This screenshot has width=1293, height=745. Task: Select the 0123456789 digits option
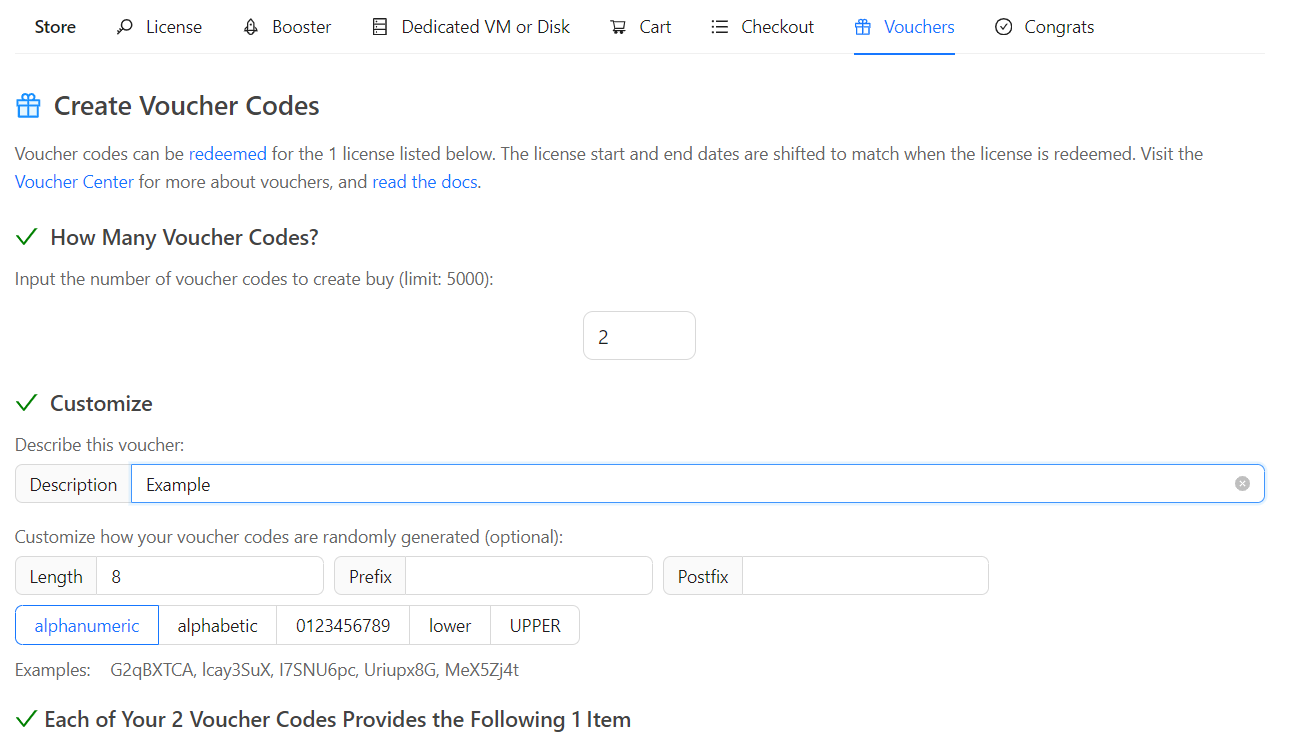click(343, 626)
